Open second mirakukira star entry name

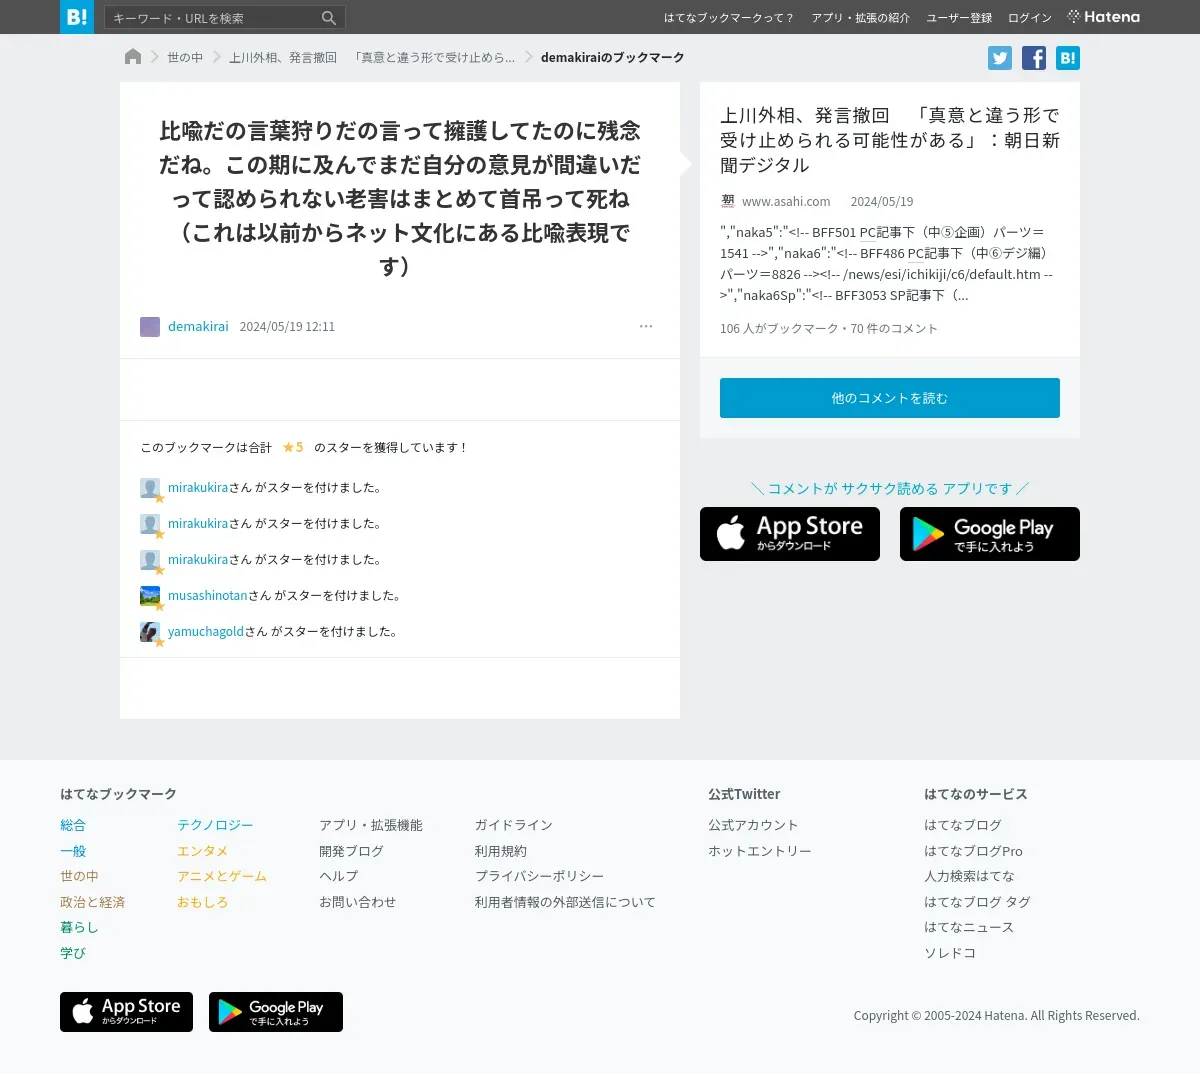point(198,524)
